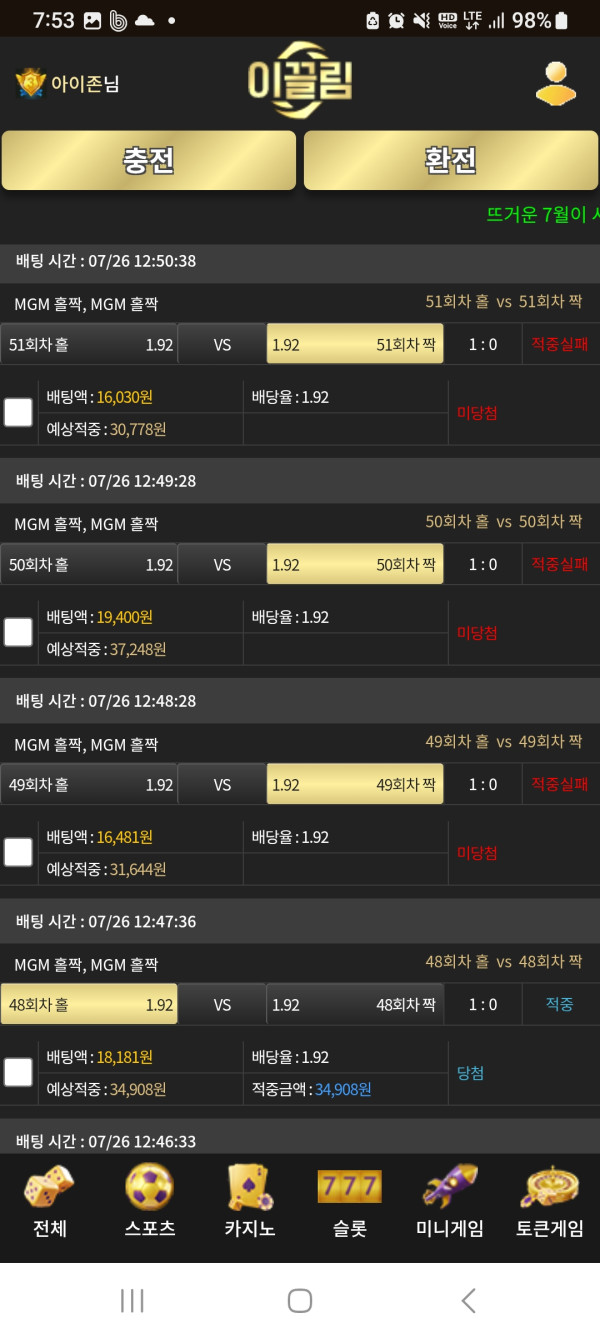Open the 토큰게임 roulette icon

pyautogui.click(x=549, y=1186)
